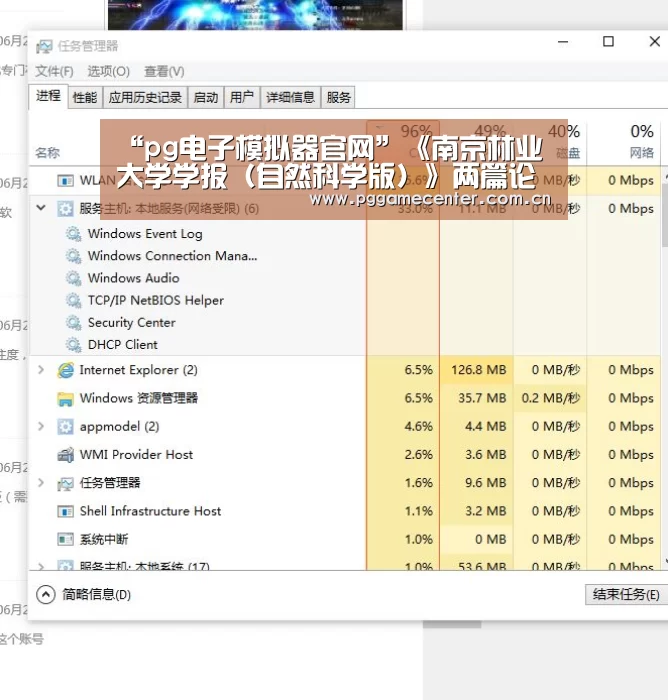Click WMI Provider Host's 2.6% CPU value

point(418,454)
